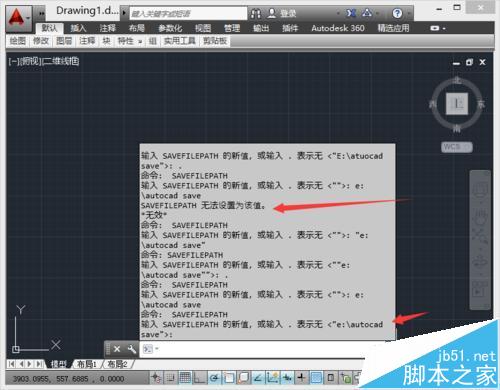Toggle 3D Object Snap in status bar
Image resolution: width=500 pixels, height=390 pixels.
point(244,378)
